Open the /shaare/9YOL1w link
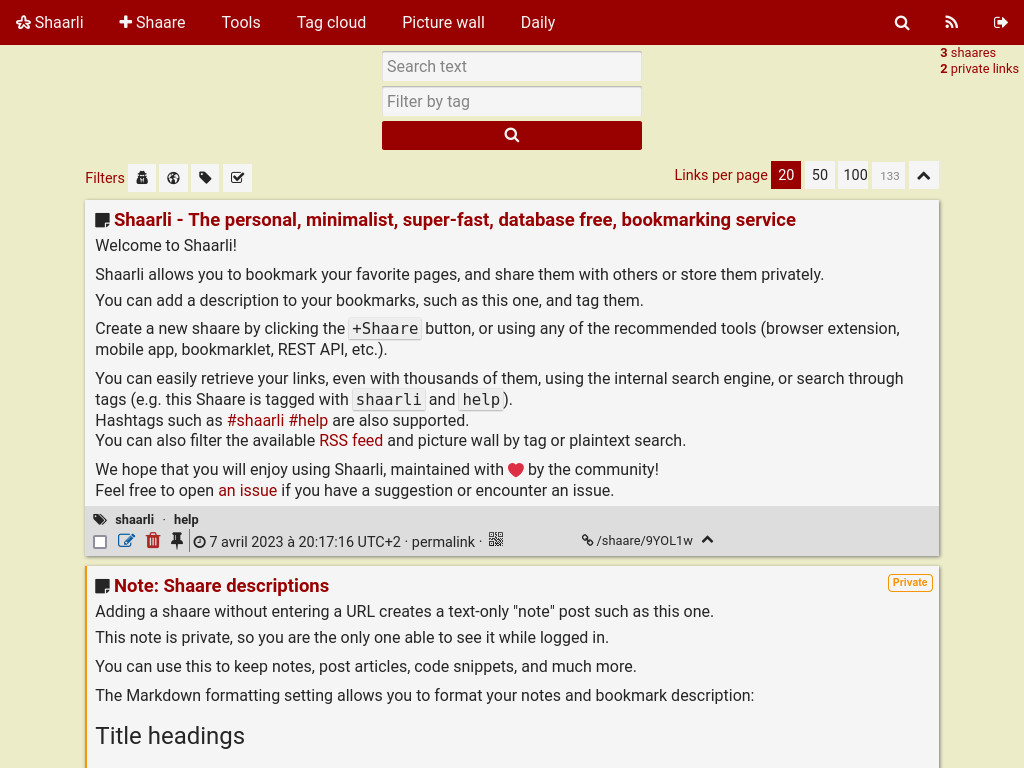The height and width of the screenshot is (768, 1024). [x=637, y=541]
